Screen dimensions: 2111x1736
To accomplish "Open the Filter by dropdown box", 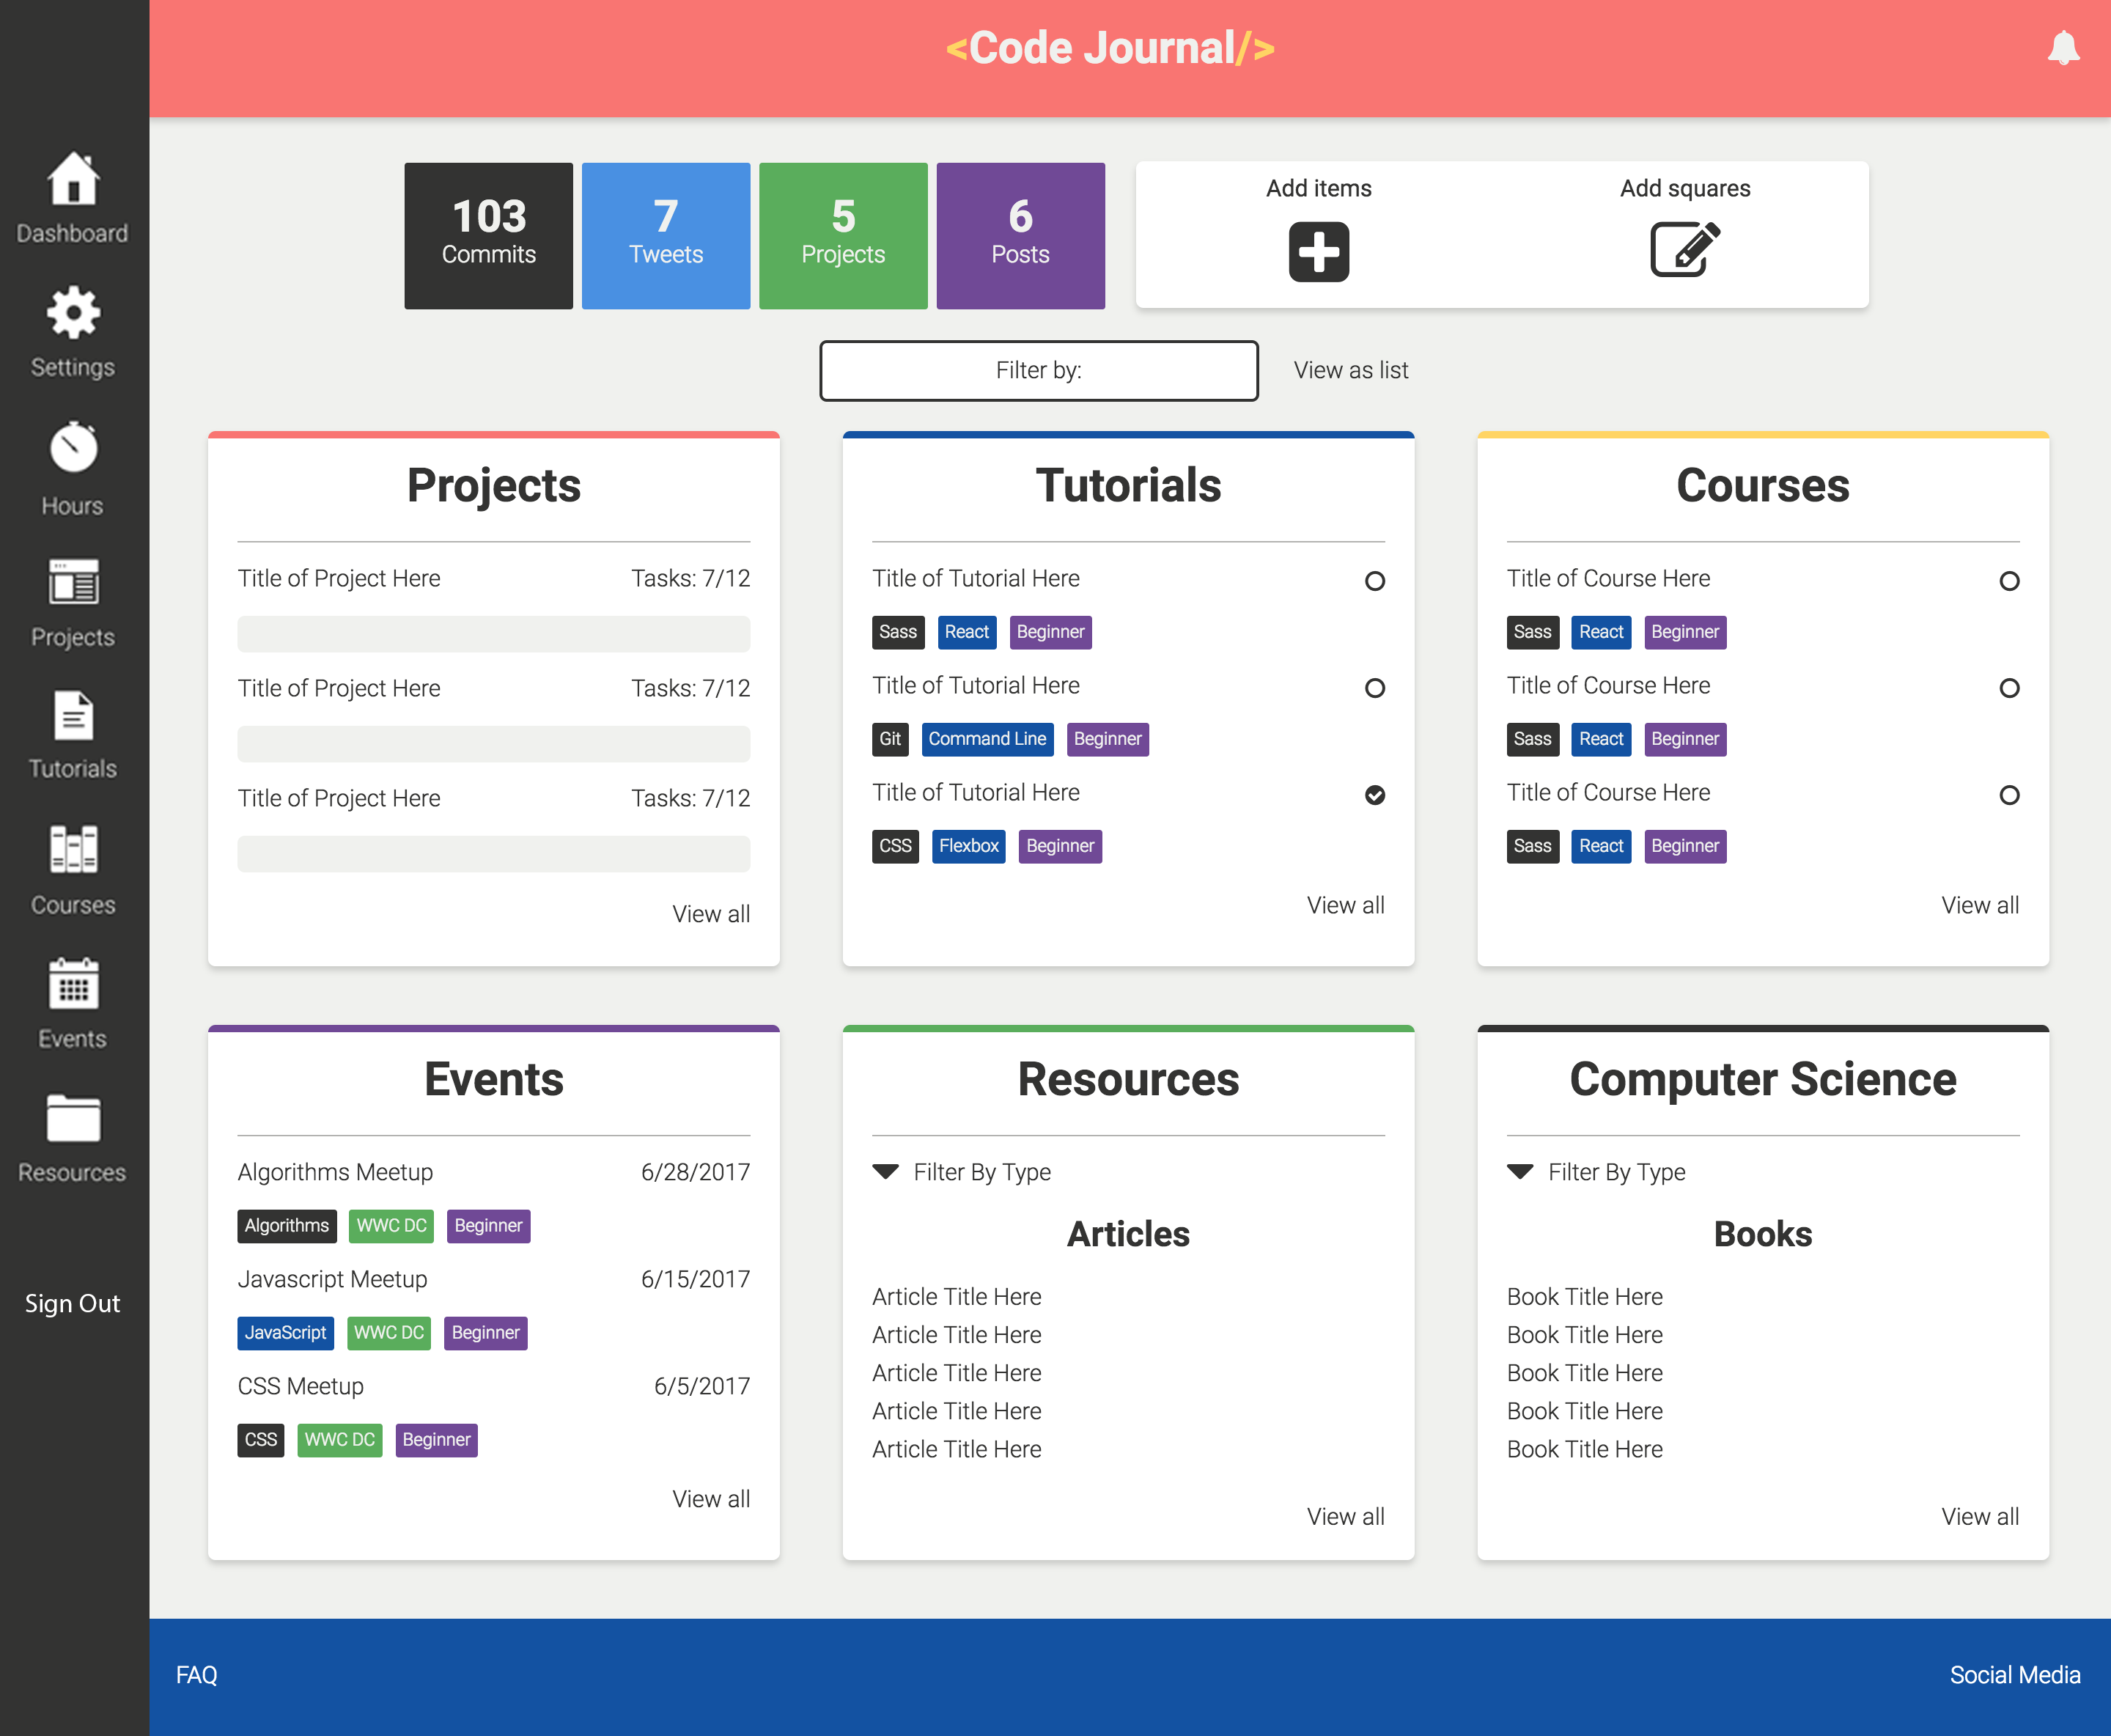I will [x=1038, y=370].
